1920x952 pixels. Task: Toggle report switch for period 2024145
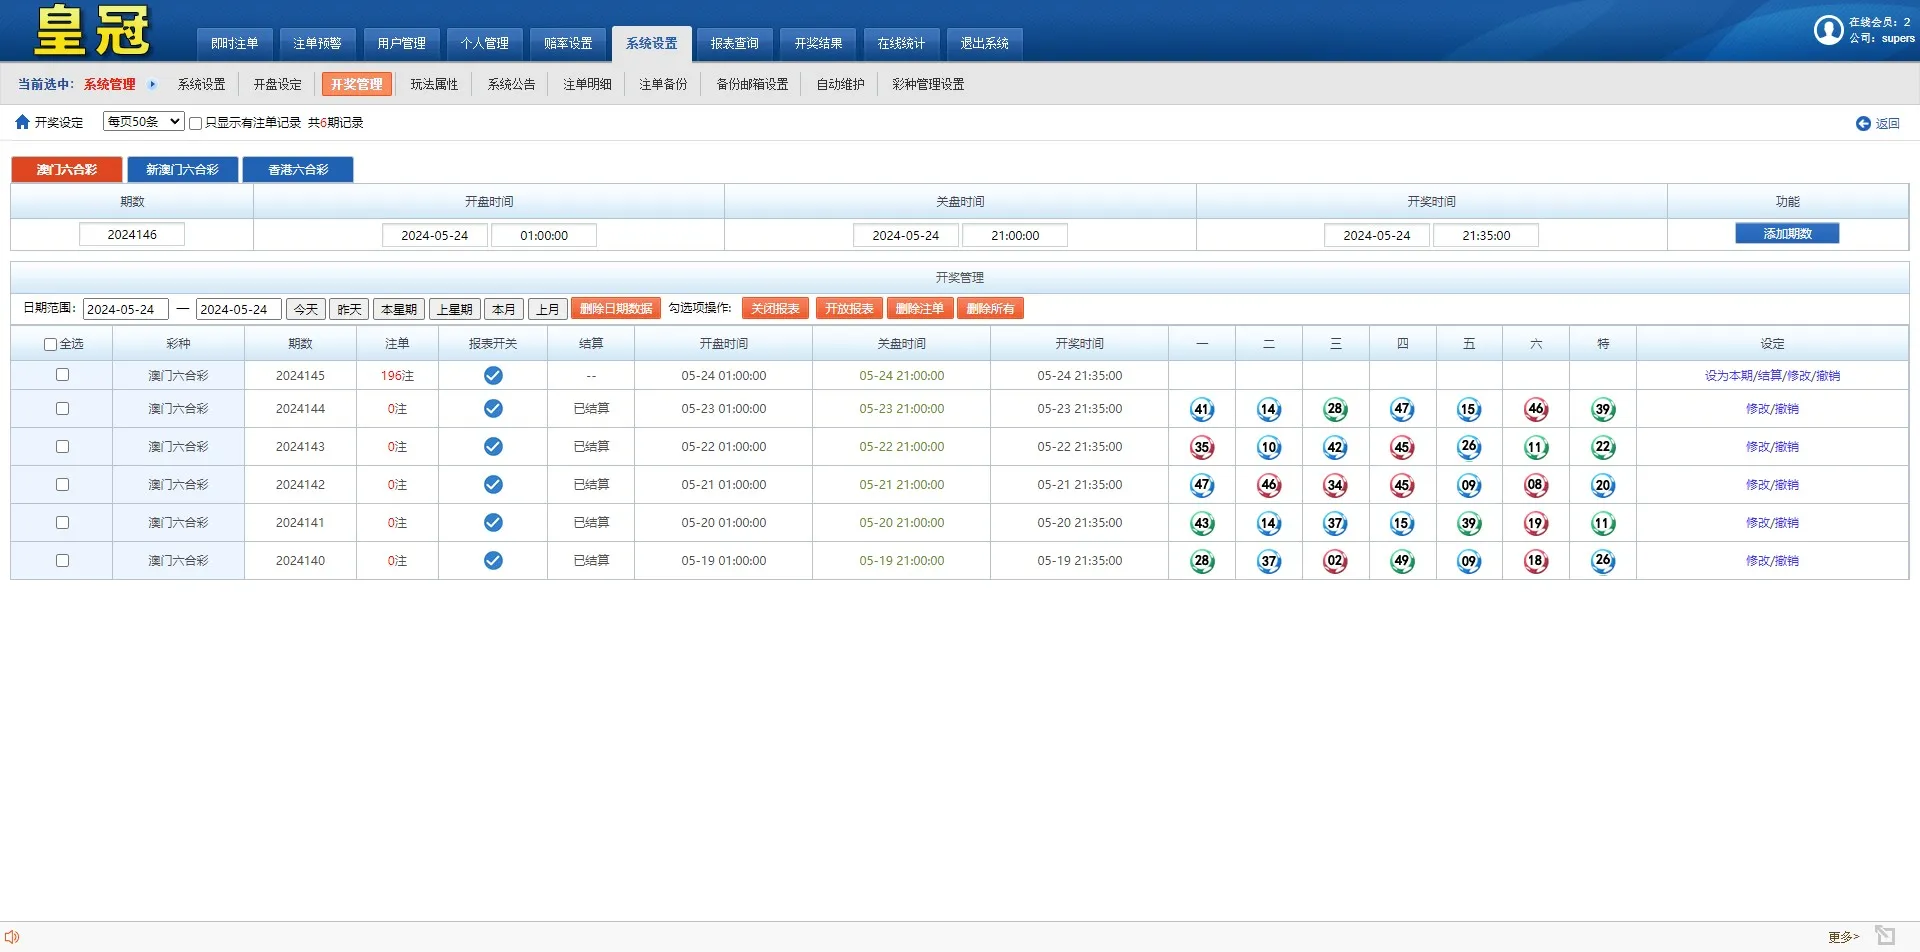pyautogui.click(x=493, y=376)
